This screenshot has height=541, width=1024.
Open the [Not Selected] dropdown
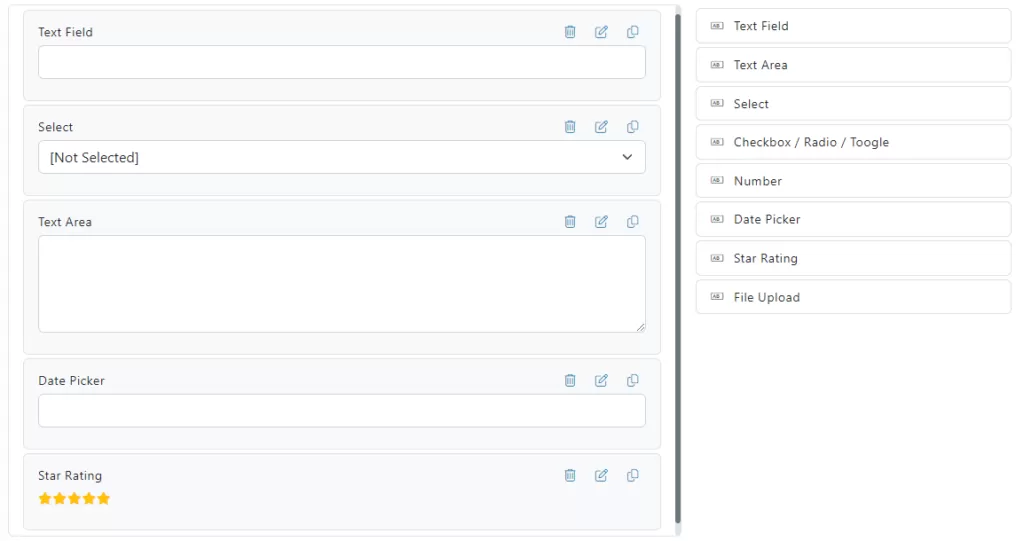point(342,157)
